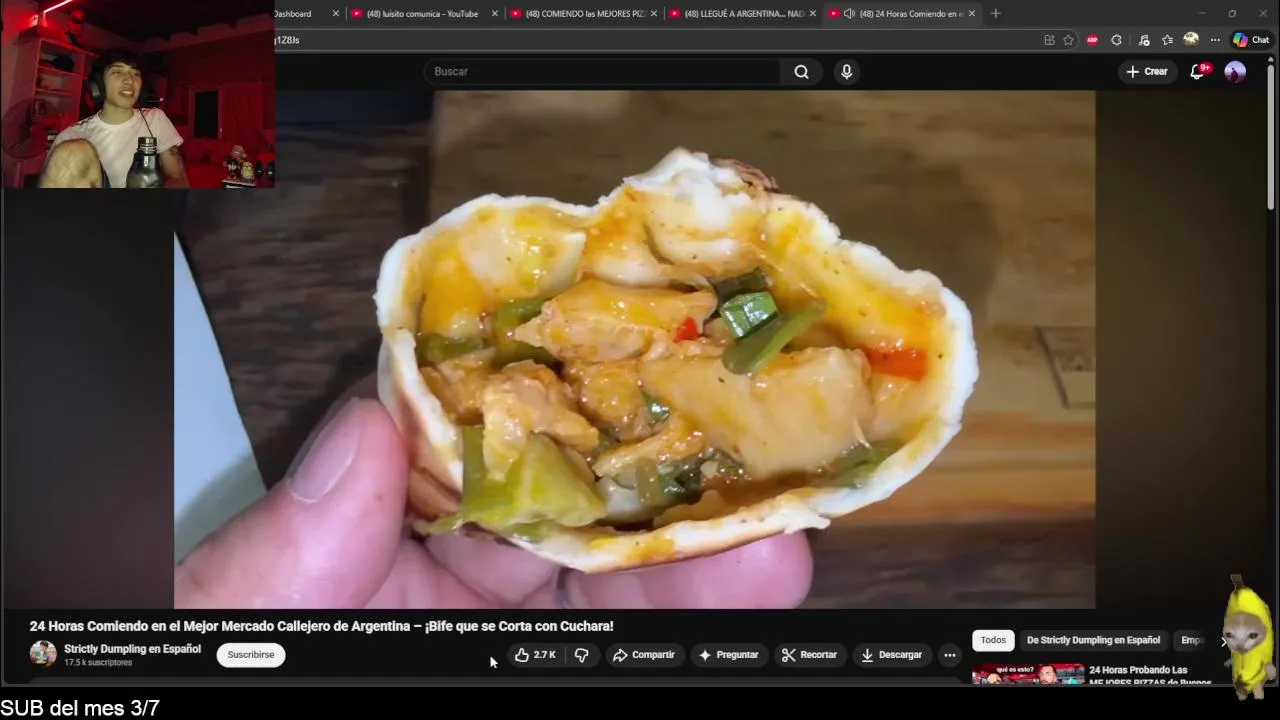The image size is (1280, 720).
Task: Select the 24 Horas Comiendo tab
Action: 905,14
